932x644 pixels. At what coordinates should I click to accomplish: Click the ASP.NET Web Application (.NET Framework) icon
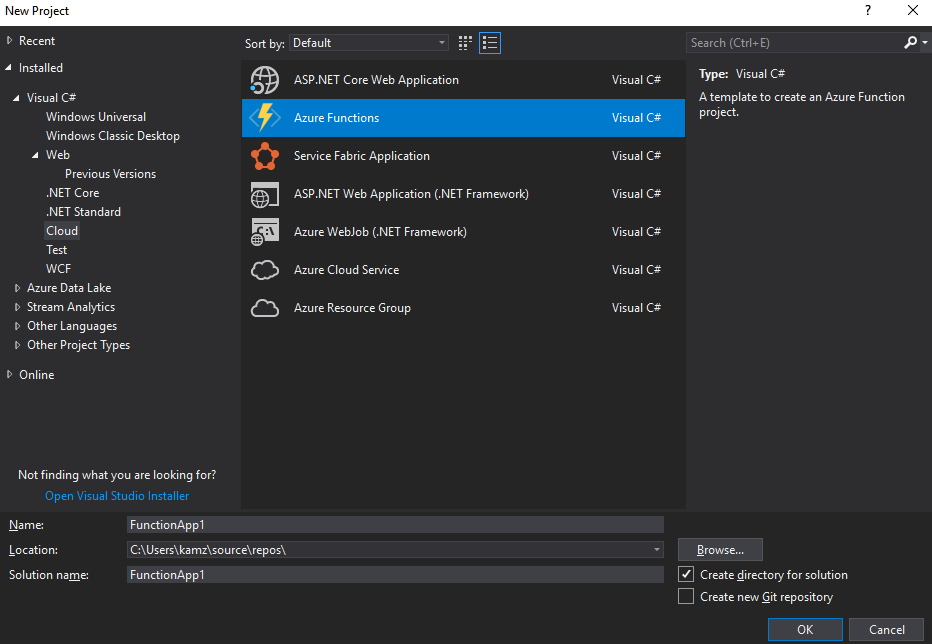(x=265, y=194)
